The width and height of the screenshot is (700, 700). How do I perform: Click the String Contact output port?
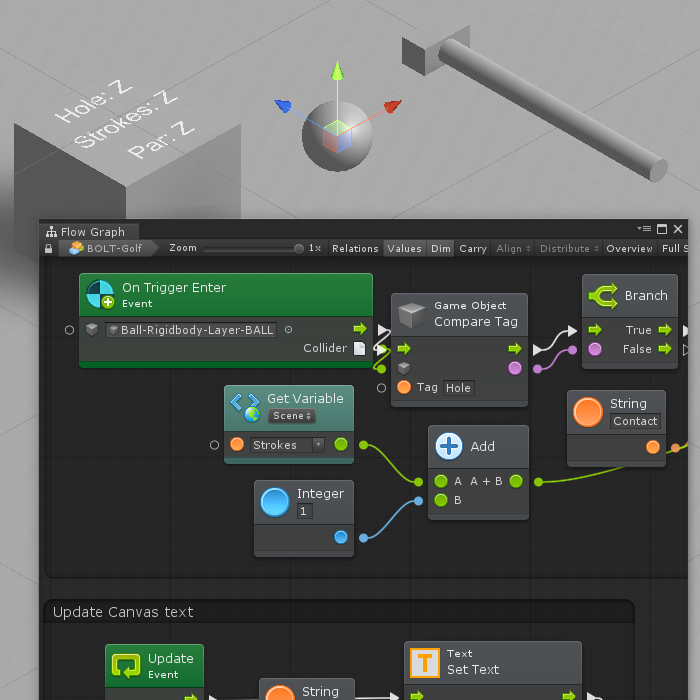(x=653, y=447)
